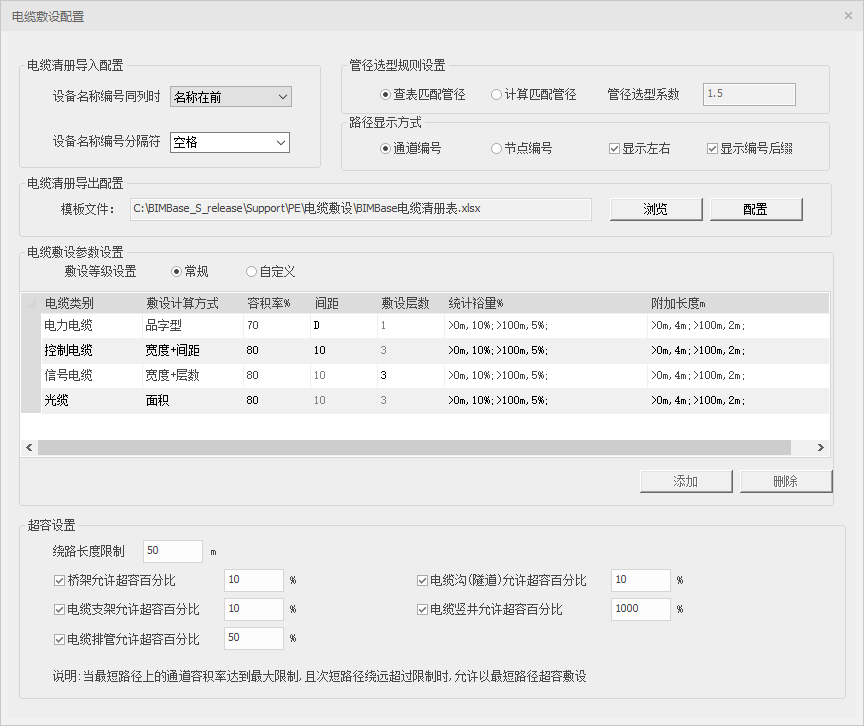
Task: Click the 绕路长度限制 input field
Action: click(x=172, y=550)
